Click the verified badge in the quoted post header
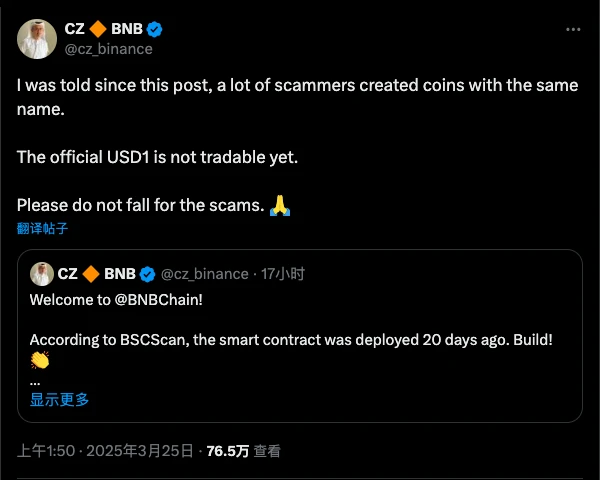The width and height of the screenshot is (600, 480). pyautogui.click(x=146, y=273)
